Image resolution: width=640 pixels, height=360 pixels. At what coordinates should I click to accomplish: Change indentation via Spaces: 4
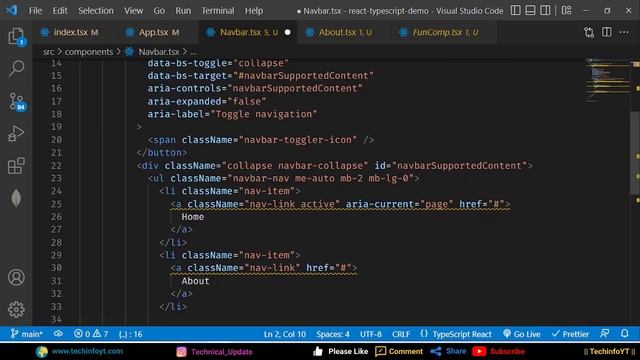[x=333, y=334]
